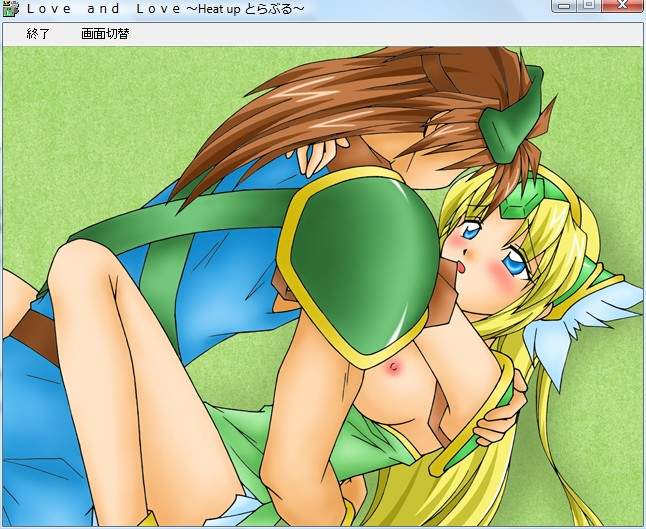Open the 画面切替 menu
The image size is (646, 529).
click(105, 33)
